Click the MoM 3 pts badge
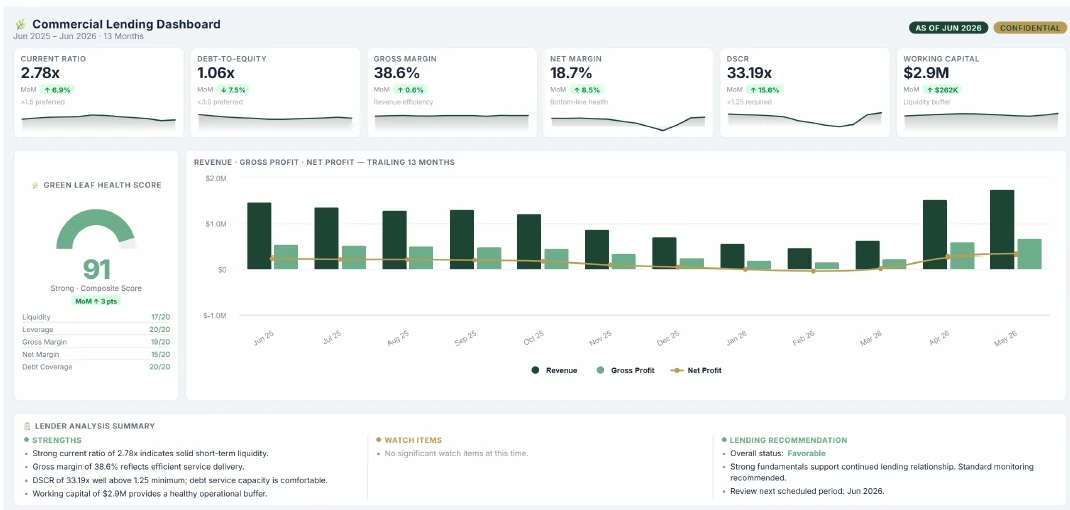The width and height of the screenshot is (1070, 510). pyautogui.click(x=96, y=301)
